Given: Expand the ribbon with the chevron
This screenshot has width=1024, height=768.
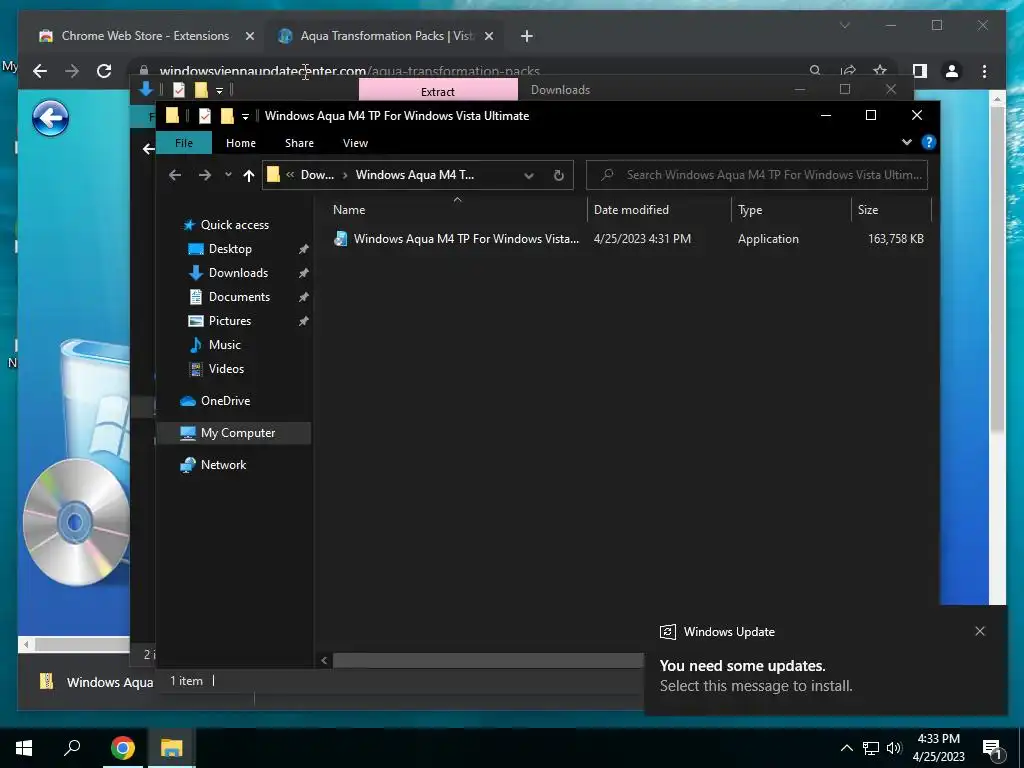Looking at the screenshot, I should click(906, 142).
